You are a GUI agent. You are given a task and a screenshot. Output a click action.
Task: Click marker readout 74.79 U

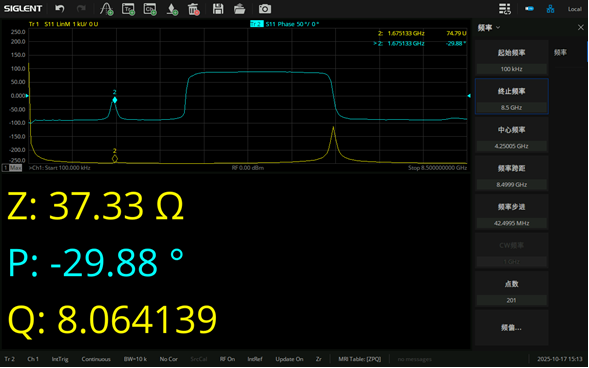456,33
